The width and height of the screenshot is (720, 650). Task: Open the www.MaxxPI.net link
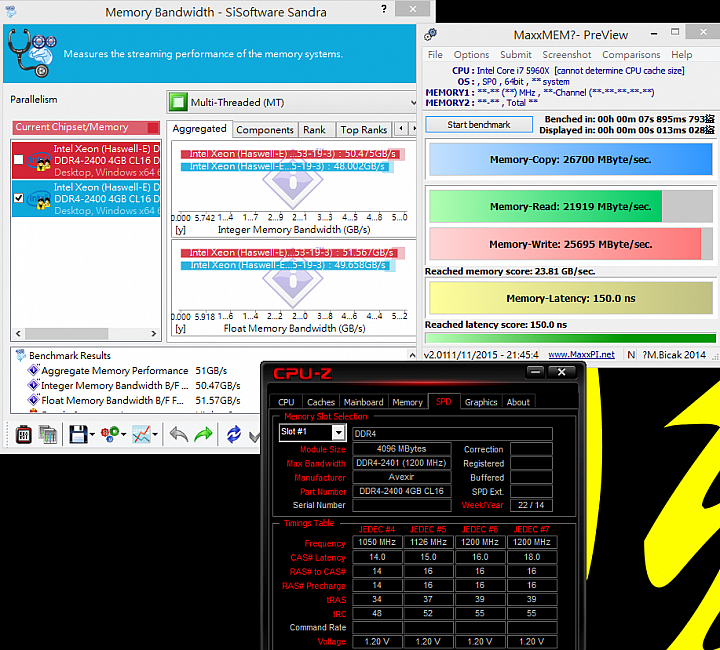click(581, 354)
